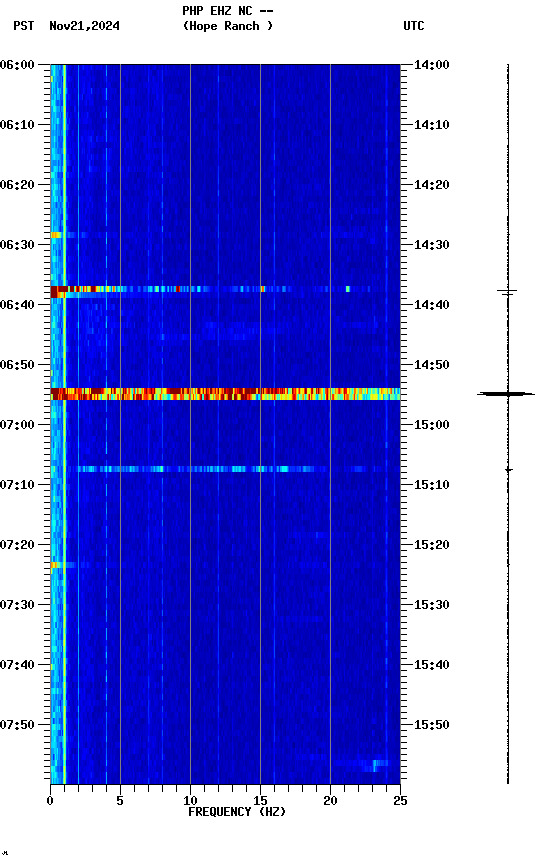
Task: Click the 15:50 UTC time label
Action: tap(432, 725)
